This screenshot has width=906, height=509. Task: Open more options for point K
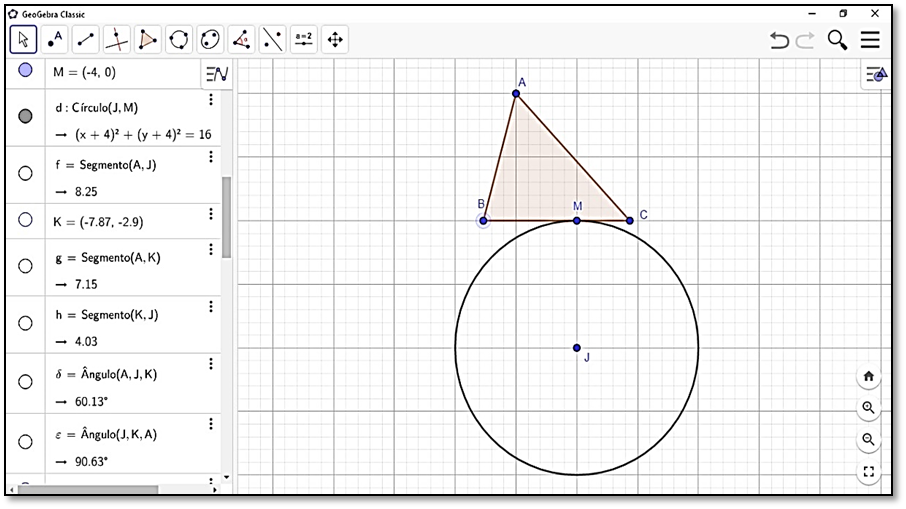[x=211, y=214]
